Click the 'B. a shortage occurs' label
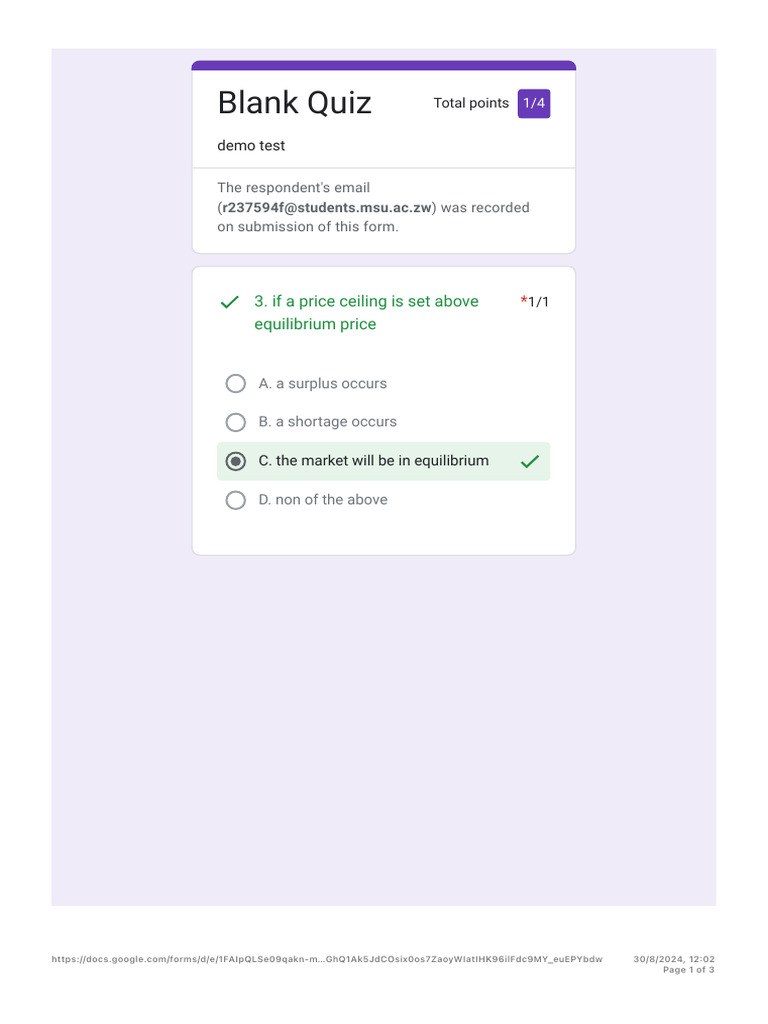The image size is (768, 1024). pos(327,422)
